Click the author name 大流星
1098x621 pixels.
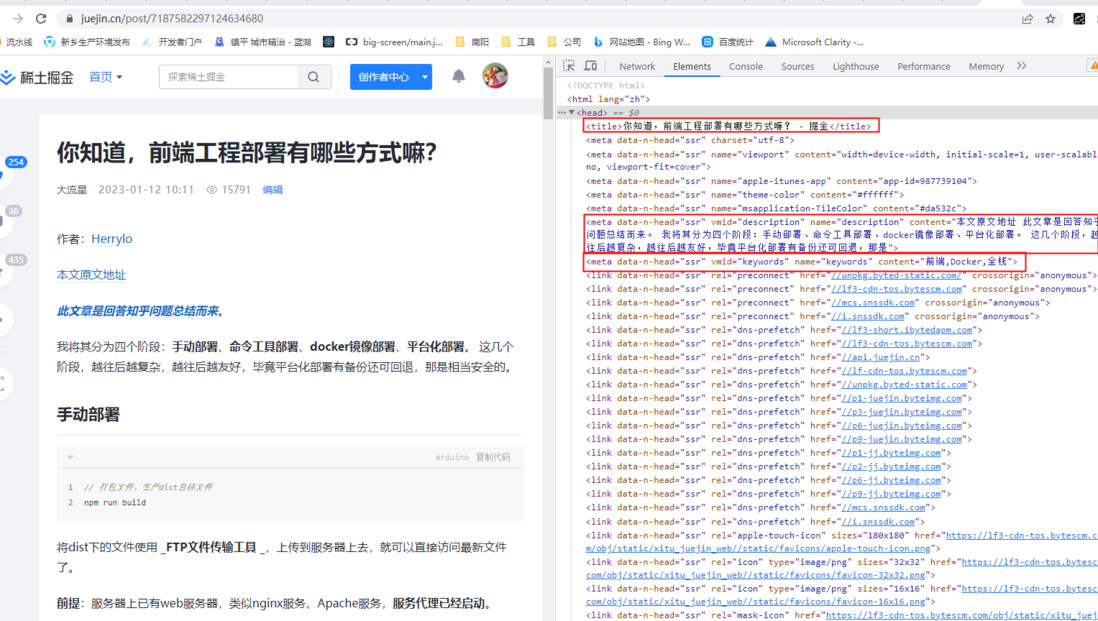[71, 190]
